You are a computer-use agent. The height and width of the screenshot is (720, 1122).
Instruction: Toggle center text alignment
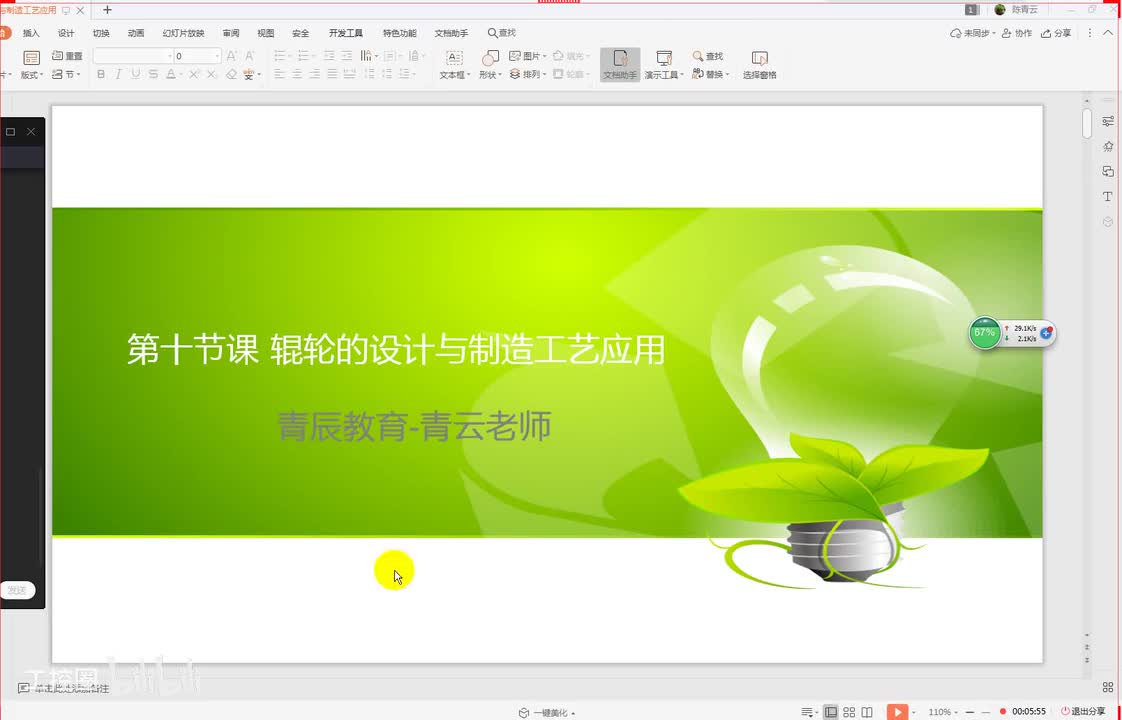[297, 74]
